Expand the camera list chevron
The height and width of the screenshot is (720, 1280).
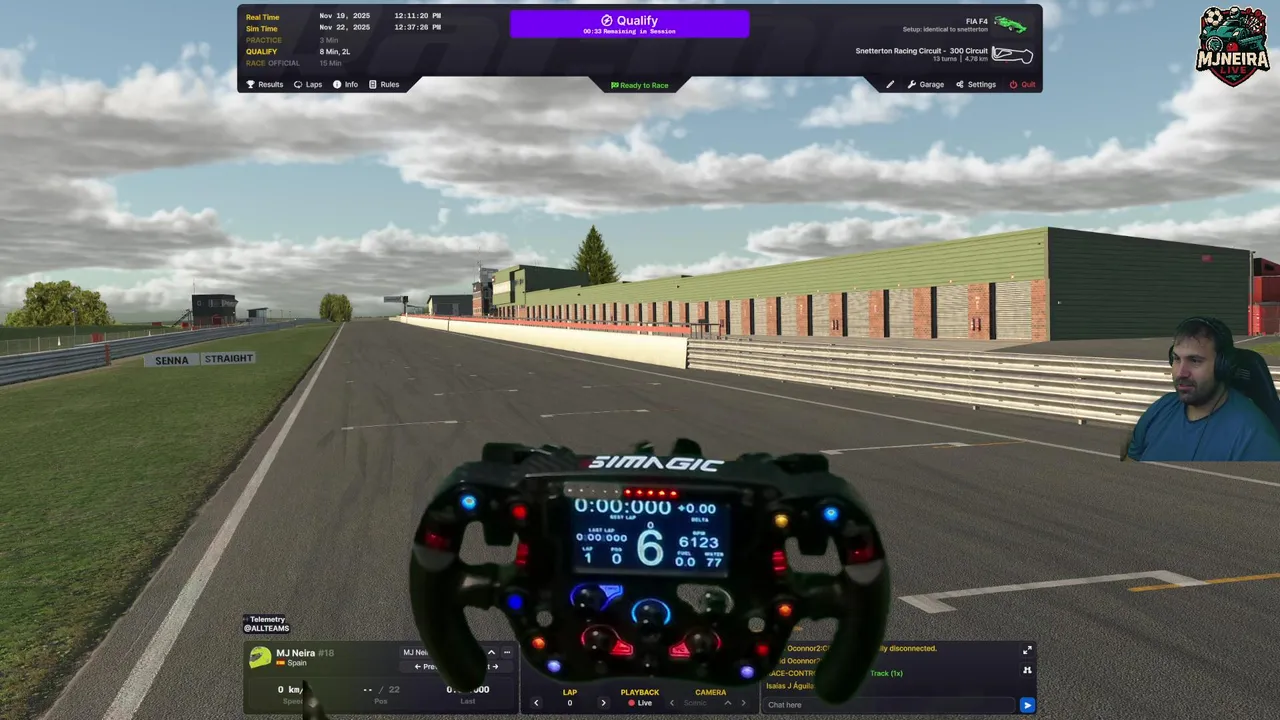(x=727, y=703)
